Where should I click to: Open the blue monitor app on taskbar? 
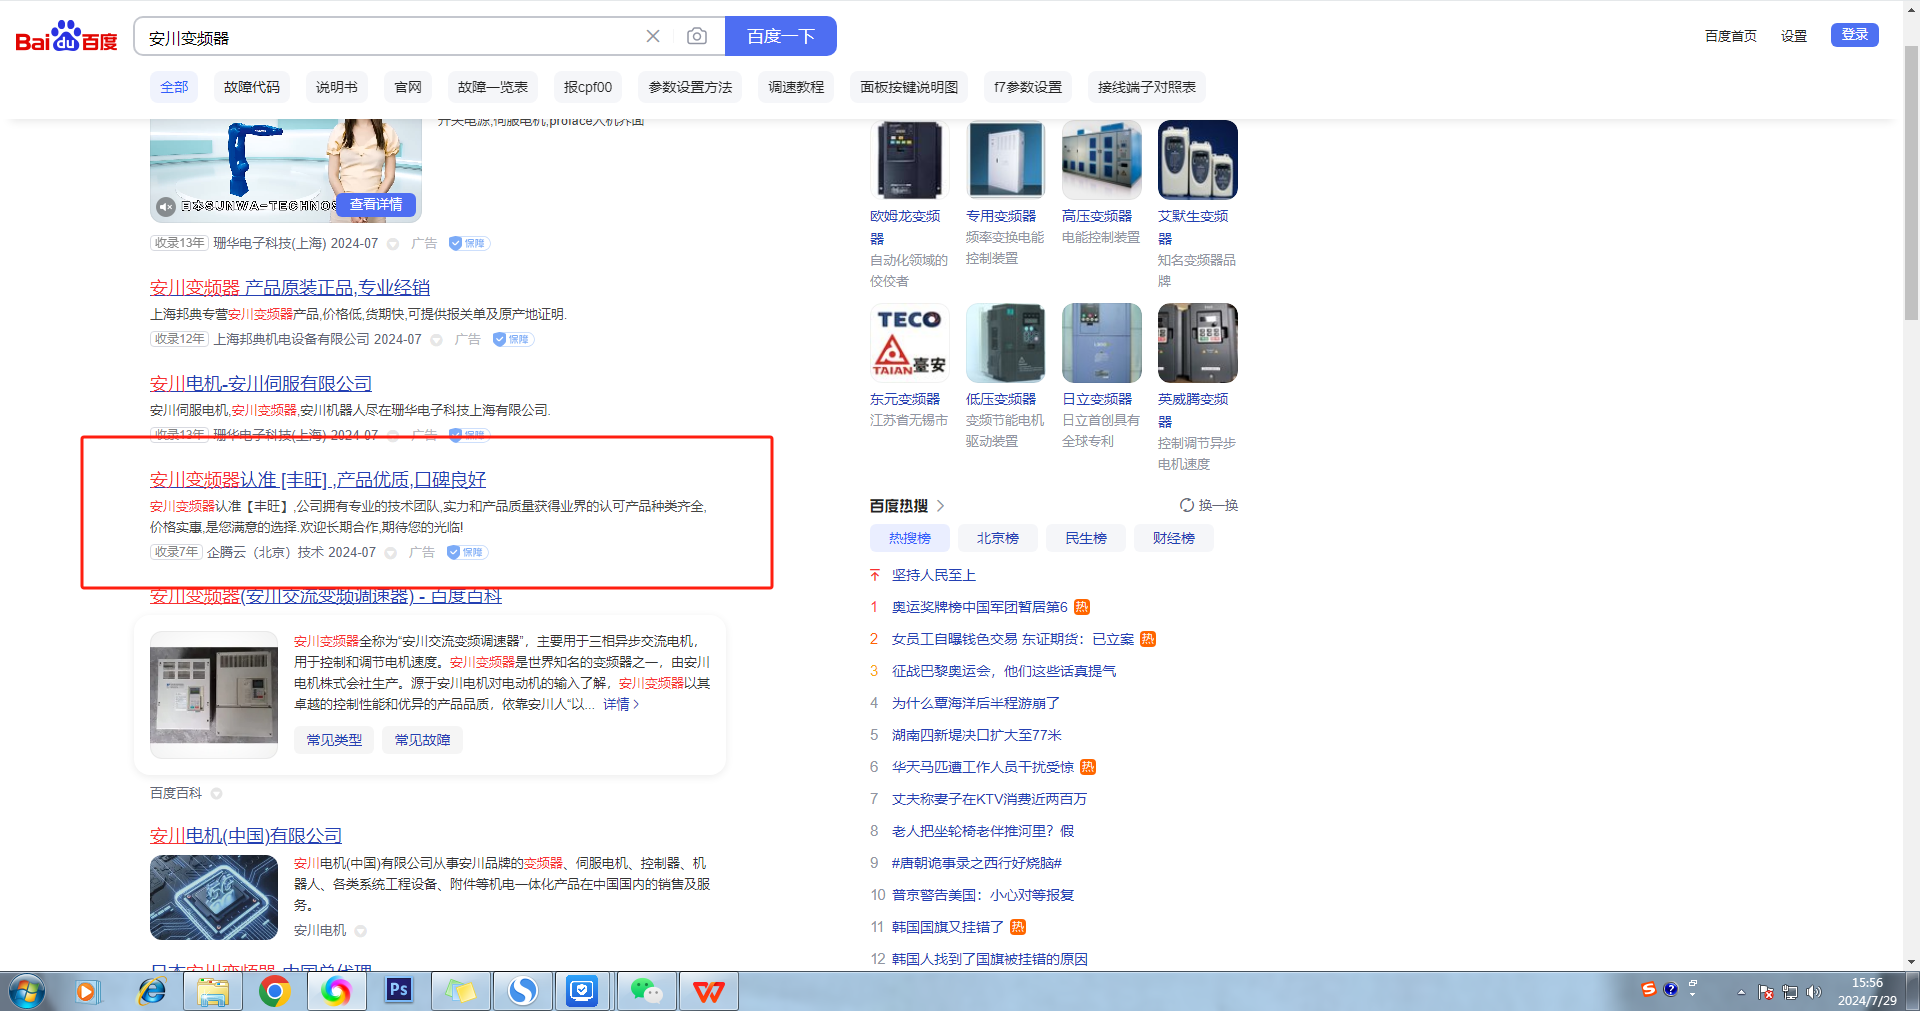pos(582,991)
